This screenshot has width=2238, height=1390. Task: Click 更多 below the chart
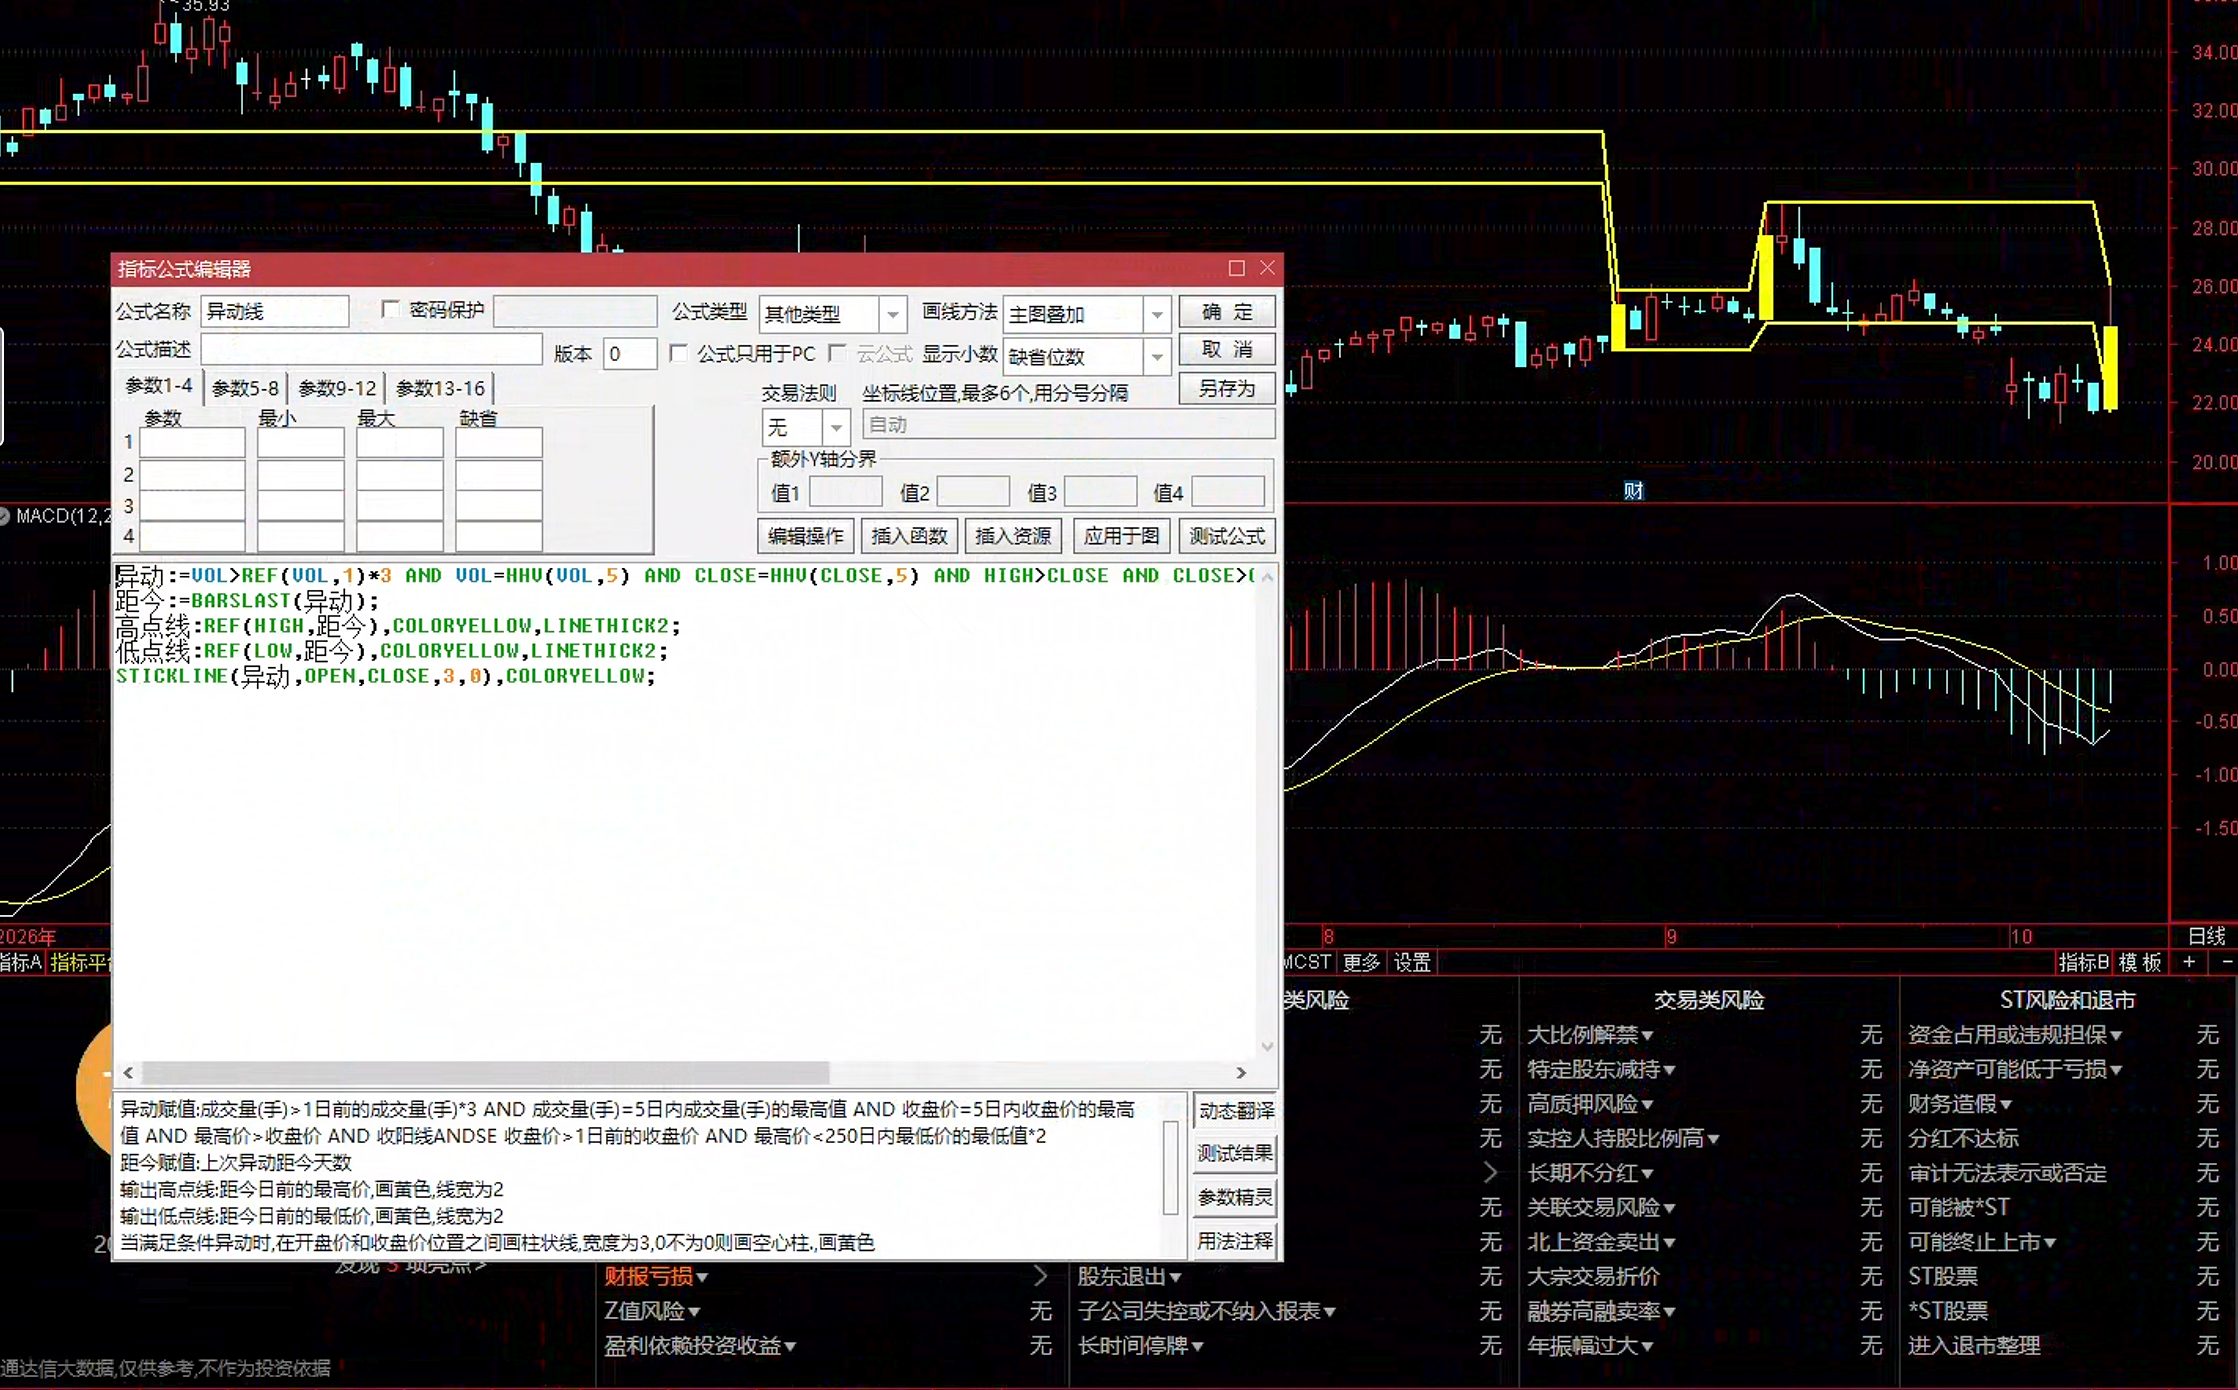click(x=1361, y=962)
